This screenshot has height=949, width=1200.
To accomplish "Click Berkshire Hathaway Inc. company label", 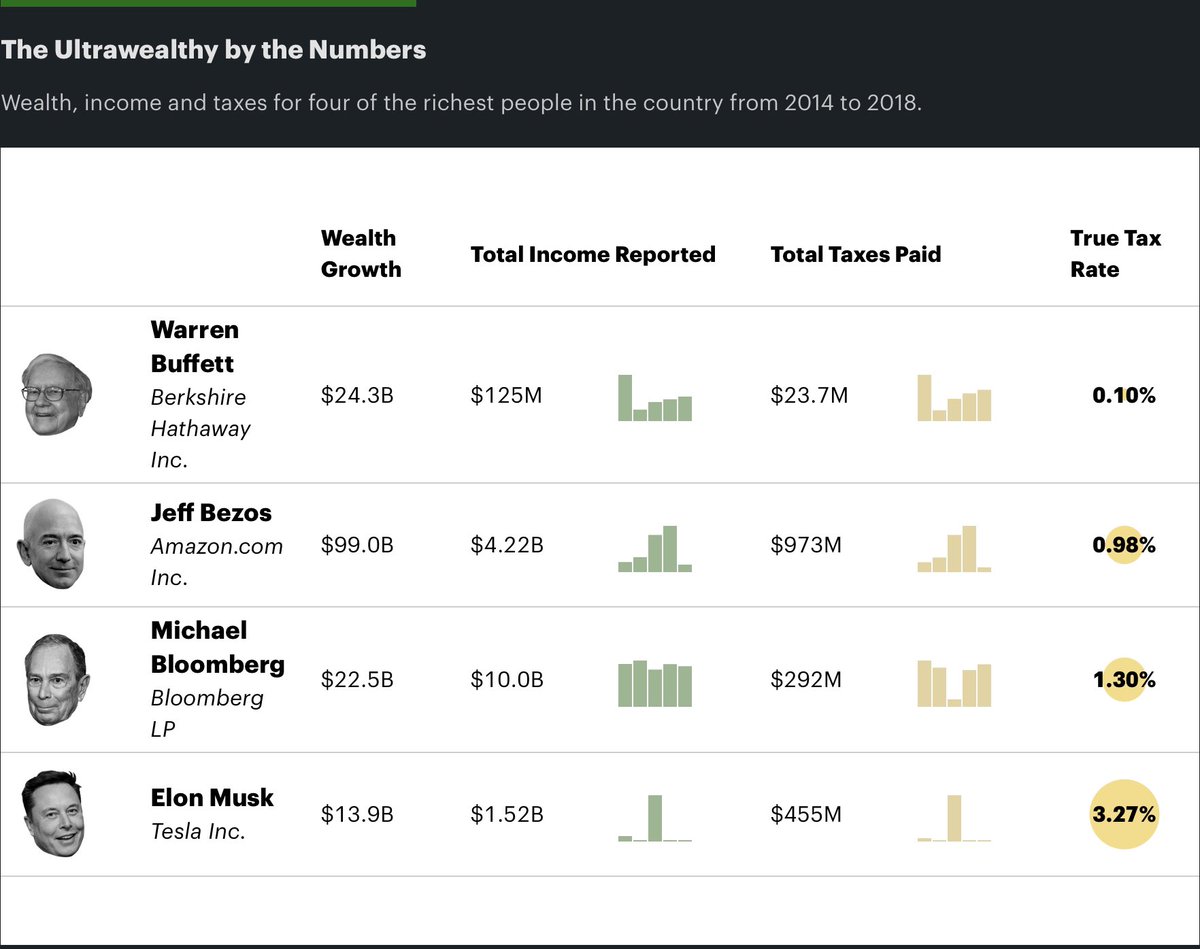I will pyautogui.click(x=201, y=428).
